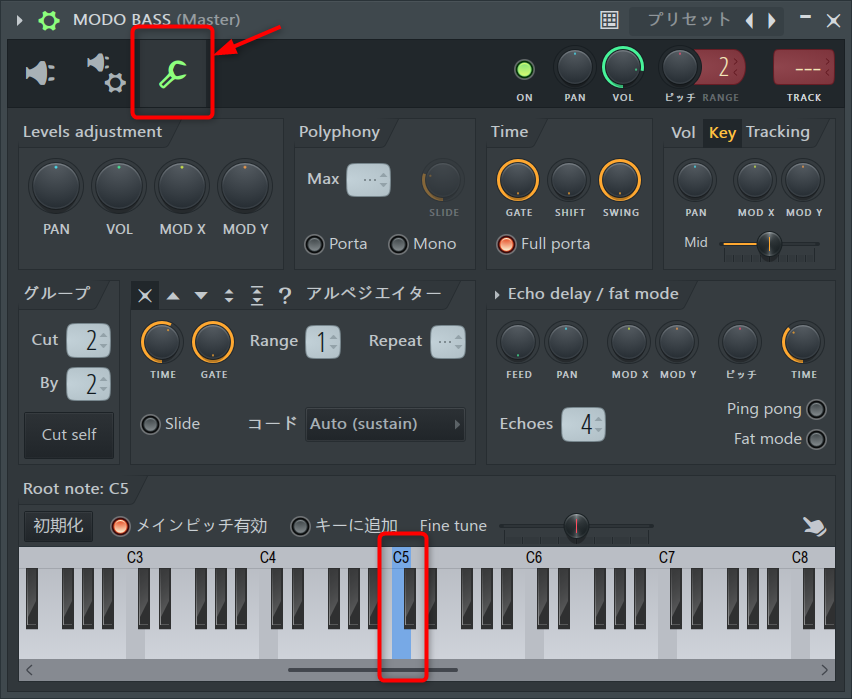Enable Ping pong echo mode

pyautogui.click(x=817, y=409)
